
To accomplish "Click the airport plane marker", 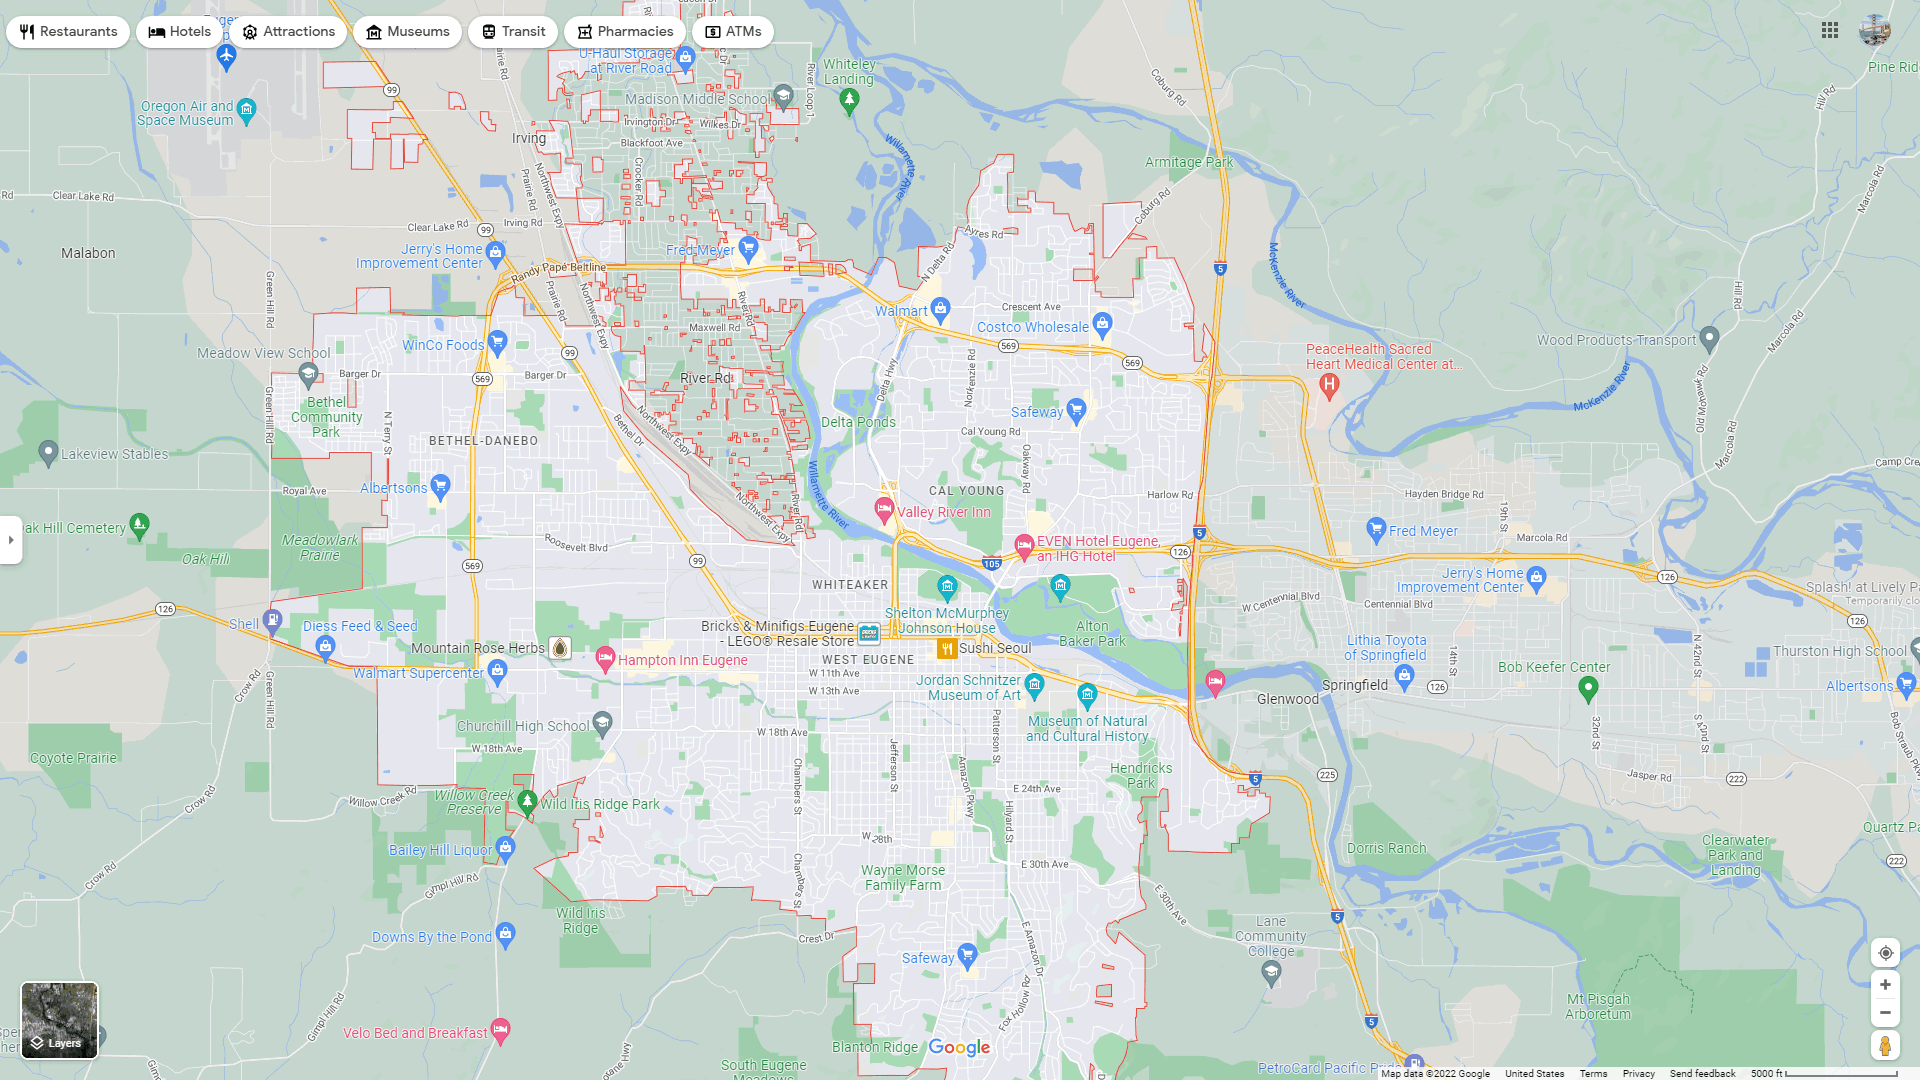I will [226, 56].
